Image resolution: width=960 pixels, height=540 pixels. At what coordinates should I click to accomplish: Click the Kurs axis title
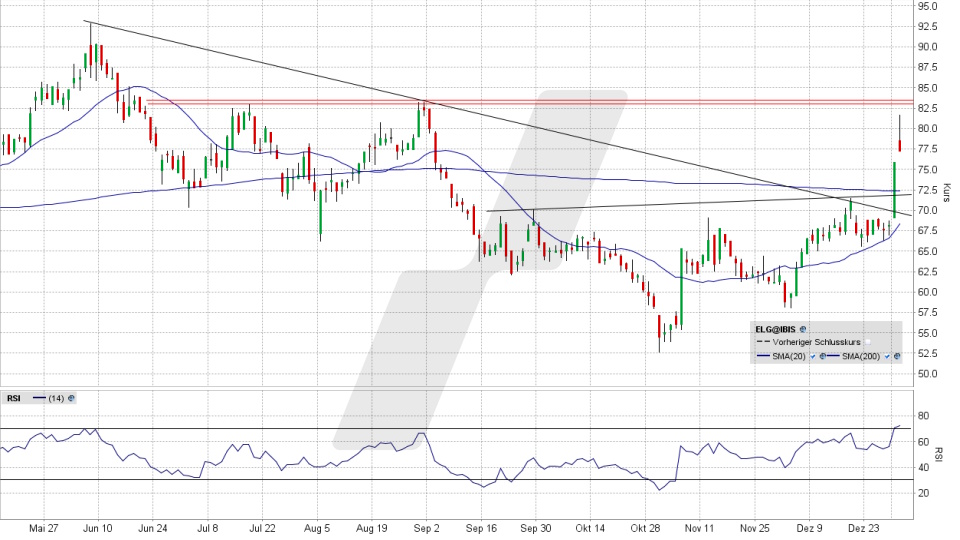[947, 193]
